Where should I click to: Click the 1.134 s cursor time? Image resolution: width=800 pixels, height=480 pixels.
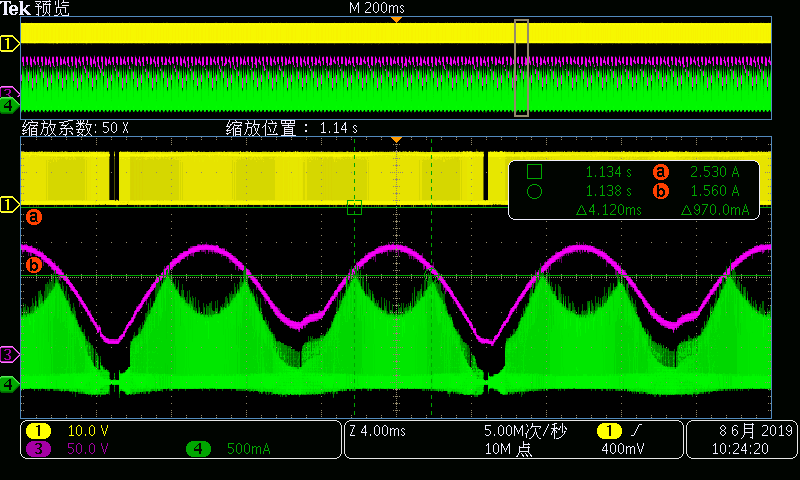(x=608, y=172)
